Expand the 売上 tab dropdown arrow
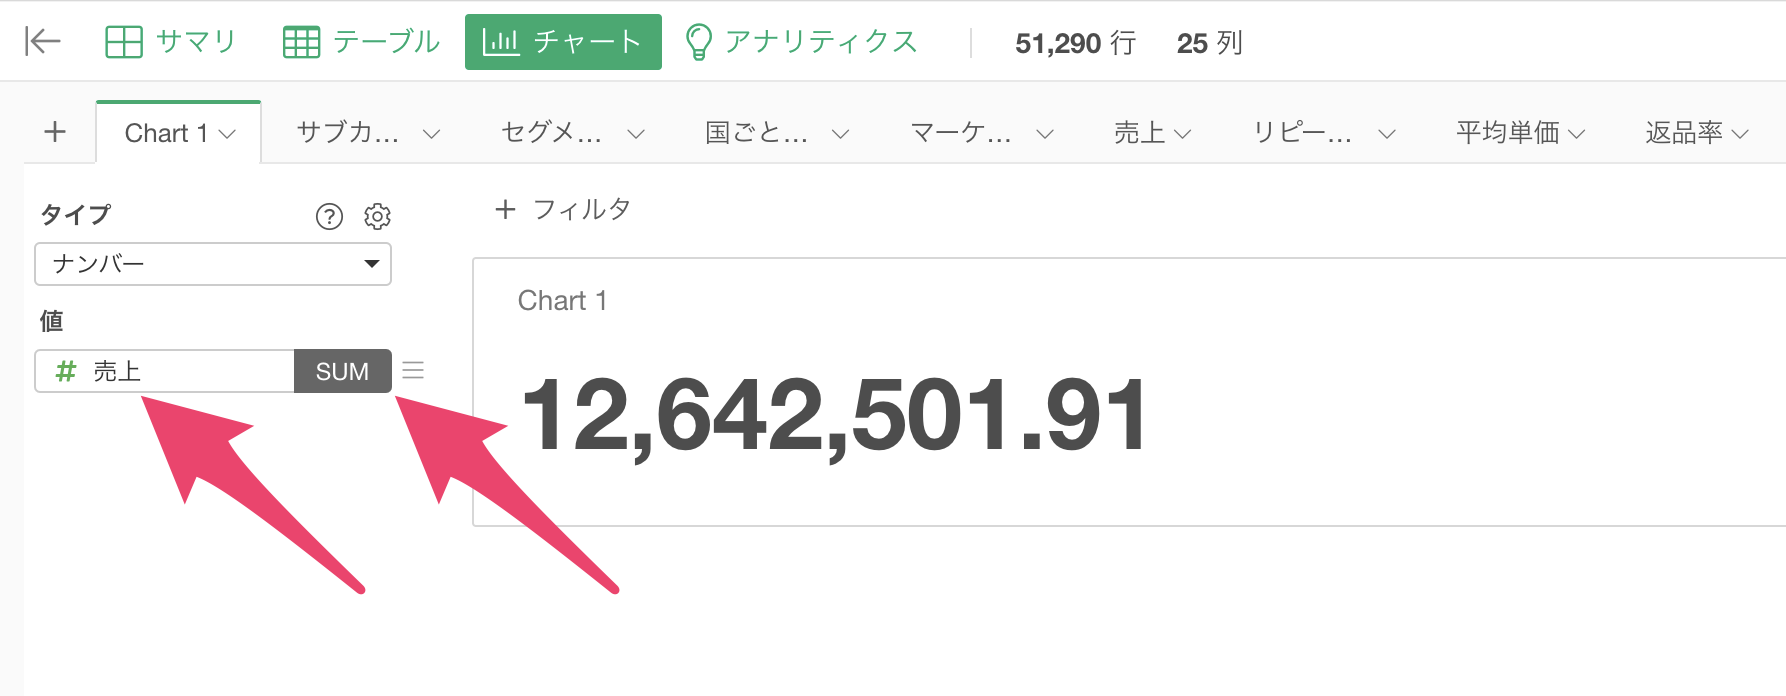Image resolution: width=1786 pixels, height=696 pixels. tap(1182, 134)
